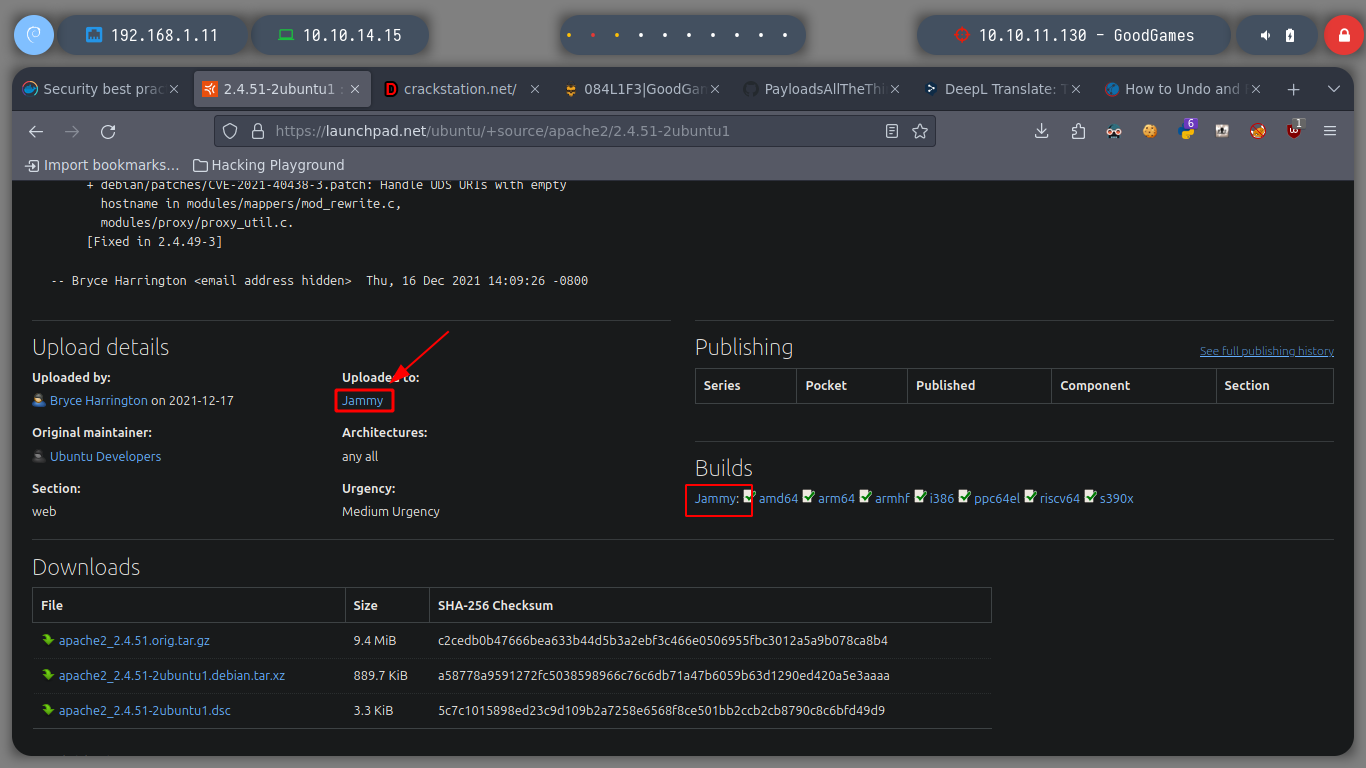
Task: Click the SHA-256 checksum of the .dsc file
Action: (661, 710)
